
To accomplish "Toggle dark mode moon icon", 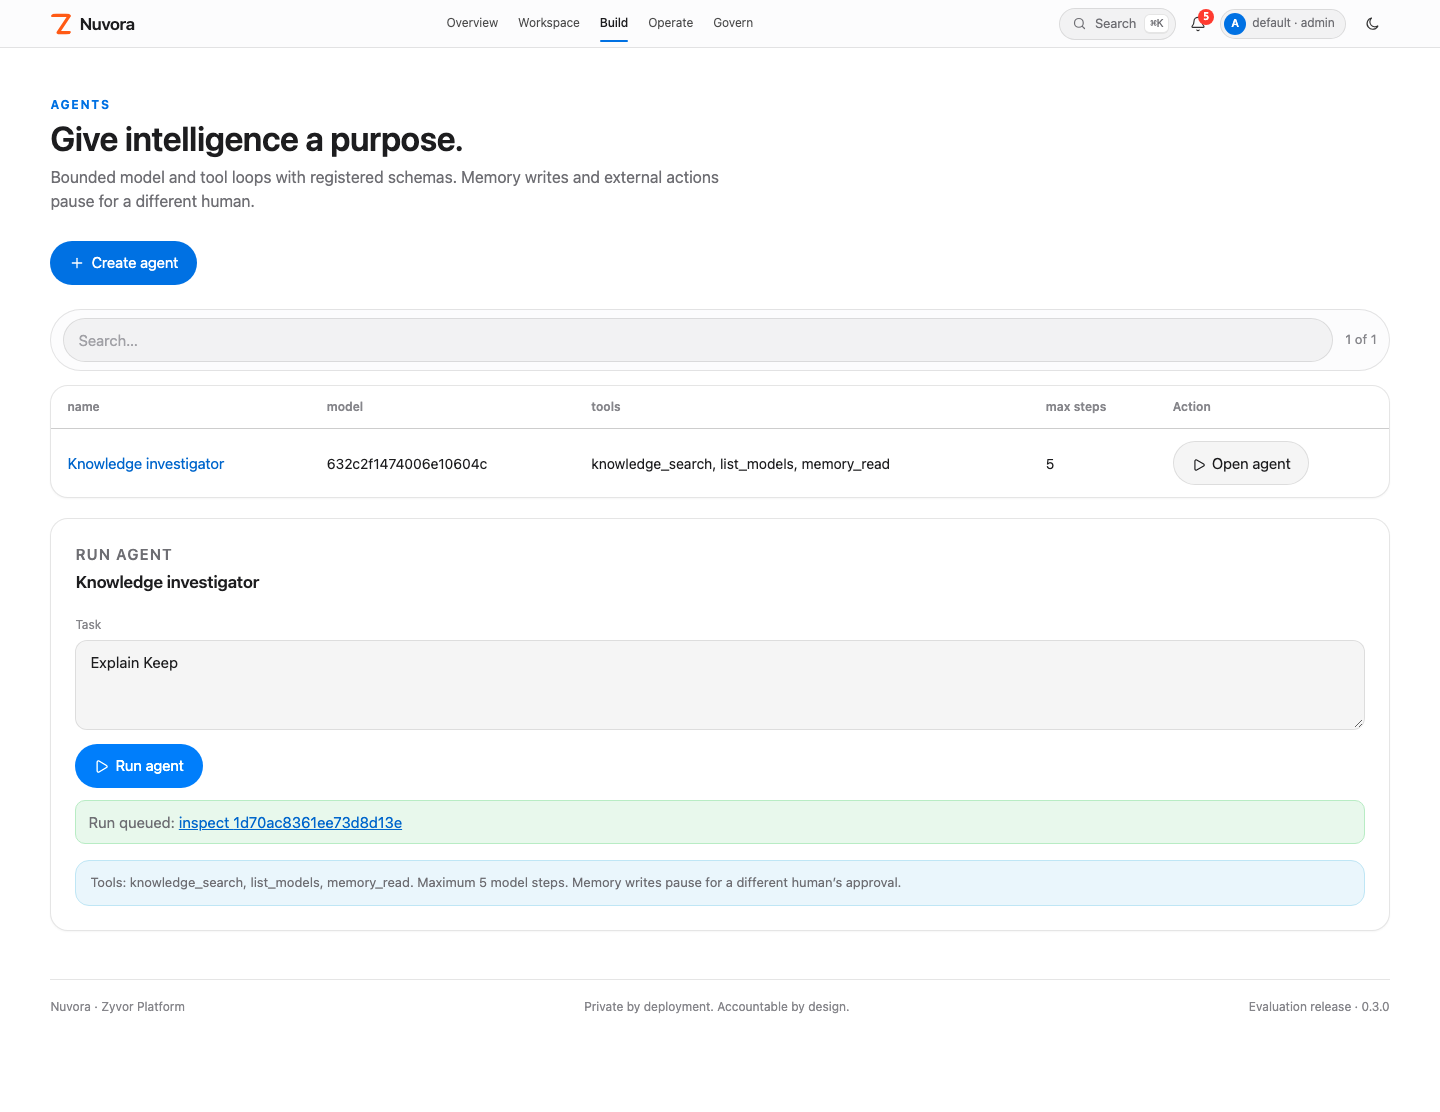I will (1372, 24).
